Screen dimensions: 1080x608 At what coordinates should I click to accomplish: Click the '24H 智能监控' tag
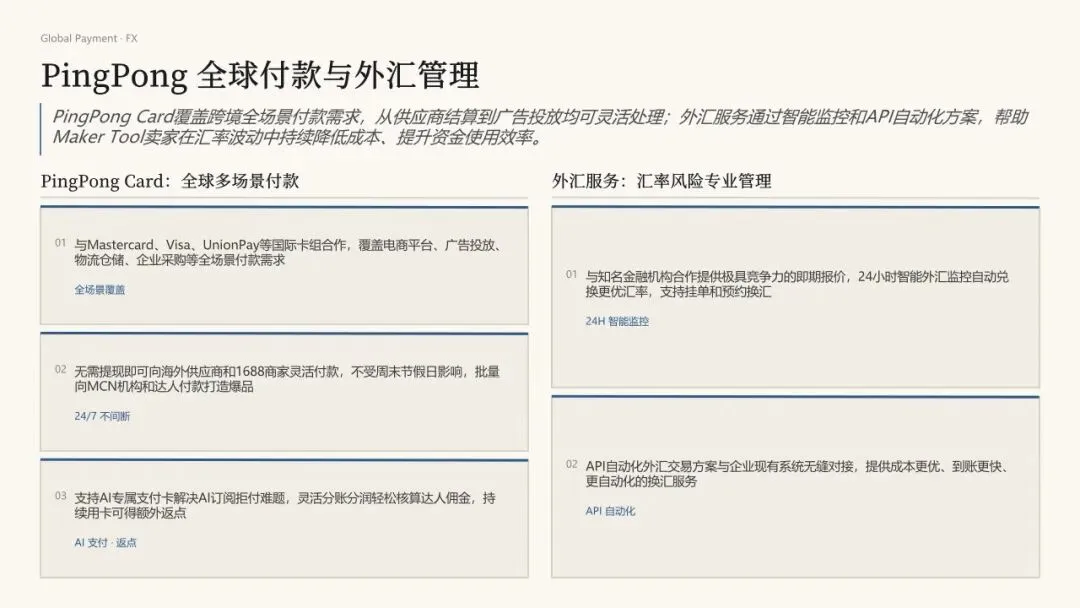click(x=617, y=322)
